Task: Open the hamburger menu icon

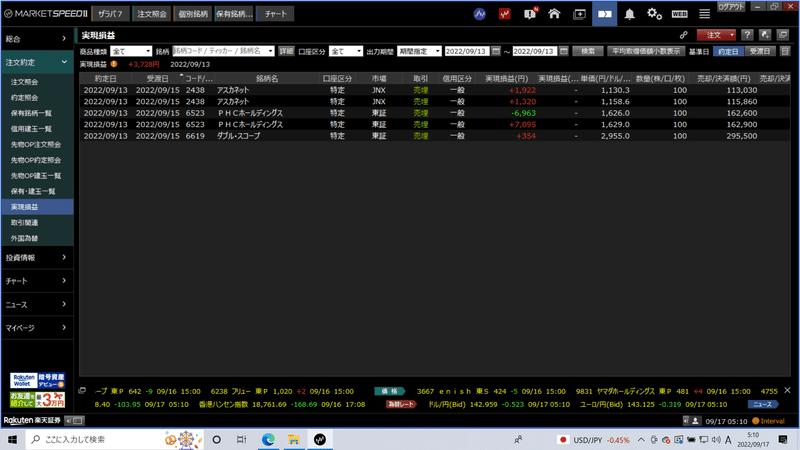Action: [704, 14]
